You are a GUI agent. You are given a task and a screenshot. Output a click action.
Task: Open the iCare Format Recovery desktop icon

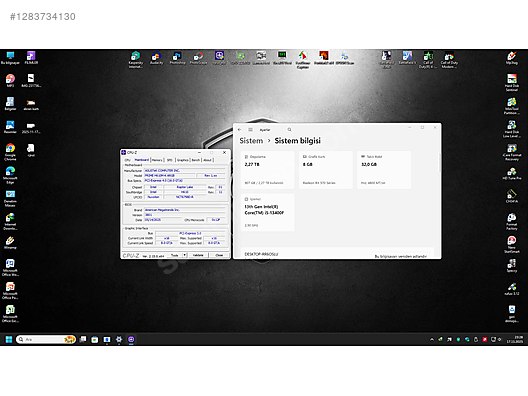pos(512,152)
